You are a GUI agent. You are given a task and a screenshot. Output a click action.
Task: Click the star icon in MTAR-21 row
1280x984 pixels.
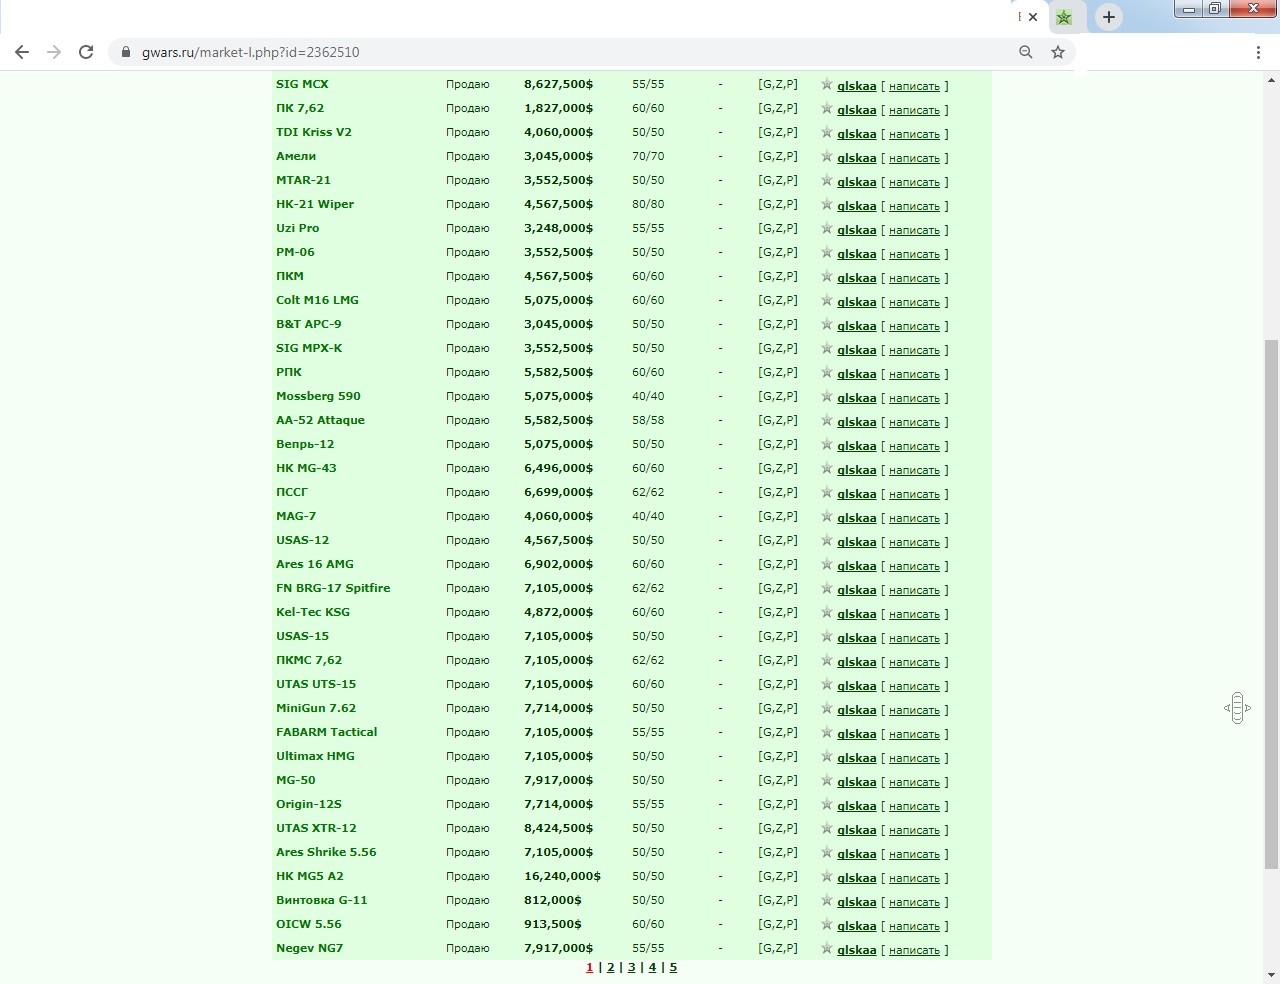[827, 181]
